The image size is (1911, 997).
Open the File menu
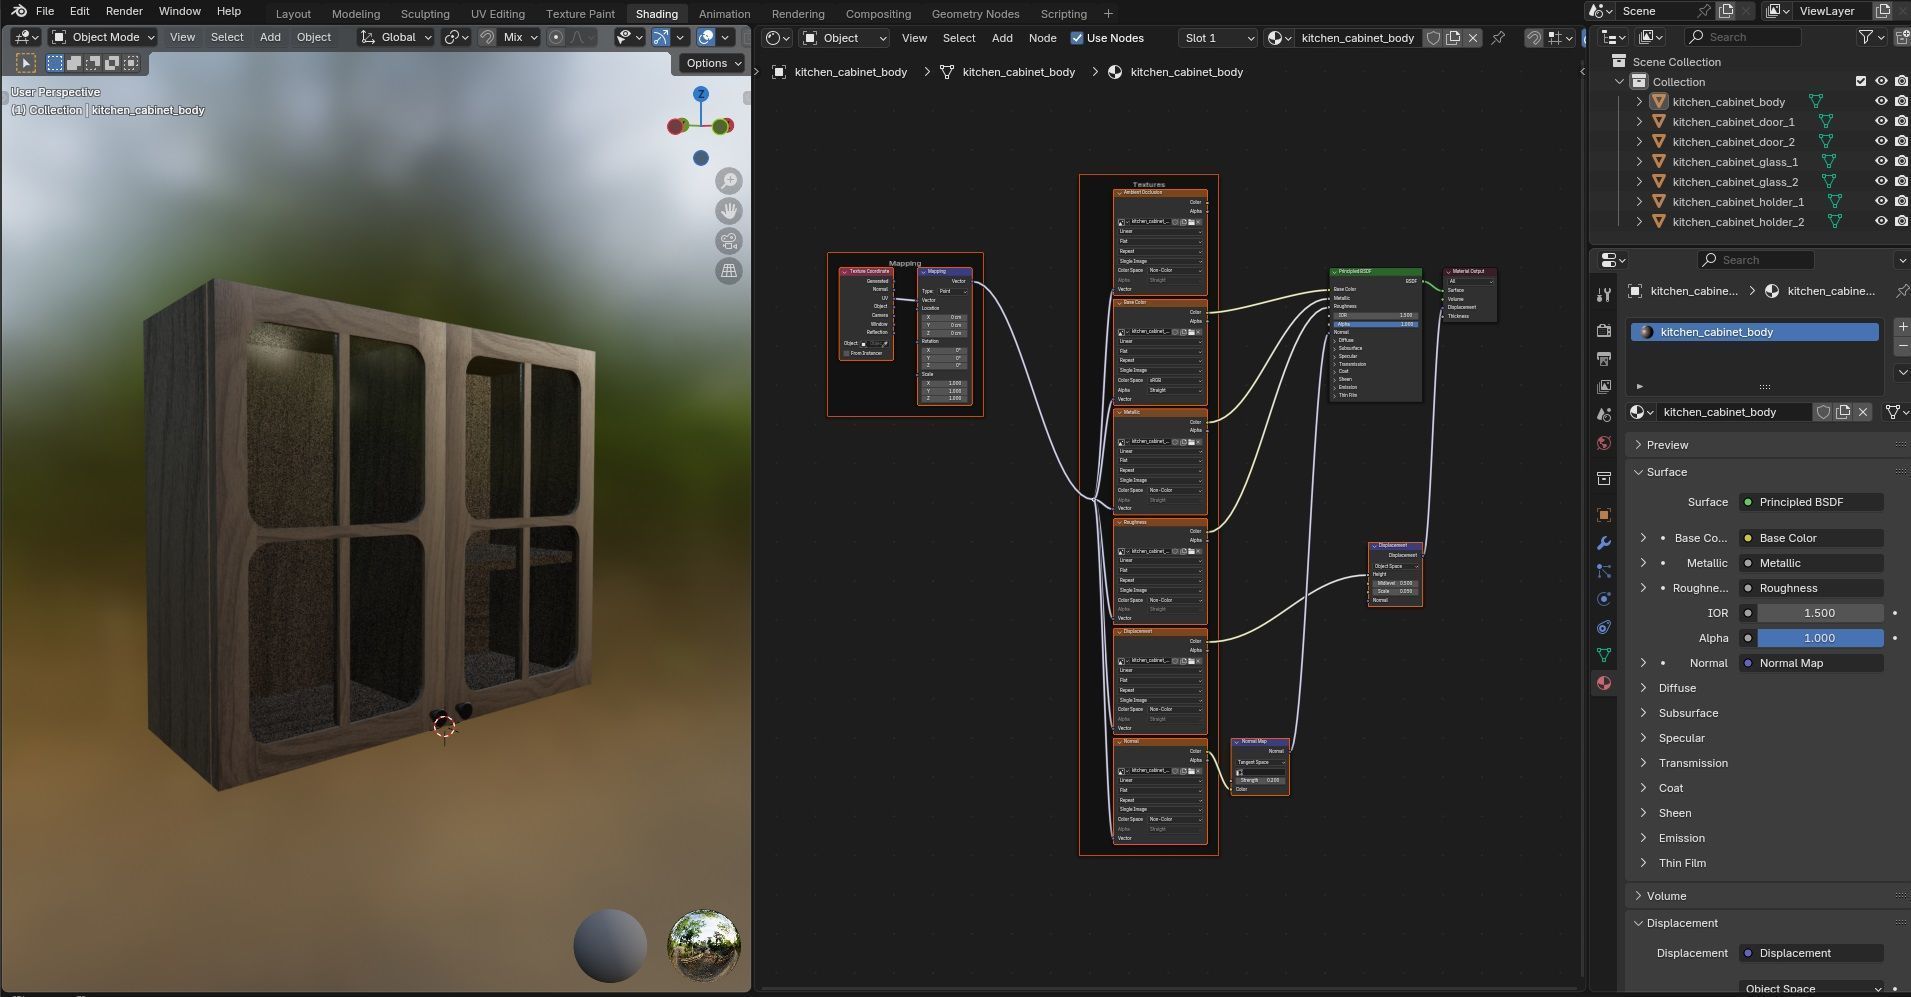(45, 11)
